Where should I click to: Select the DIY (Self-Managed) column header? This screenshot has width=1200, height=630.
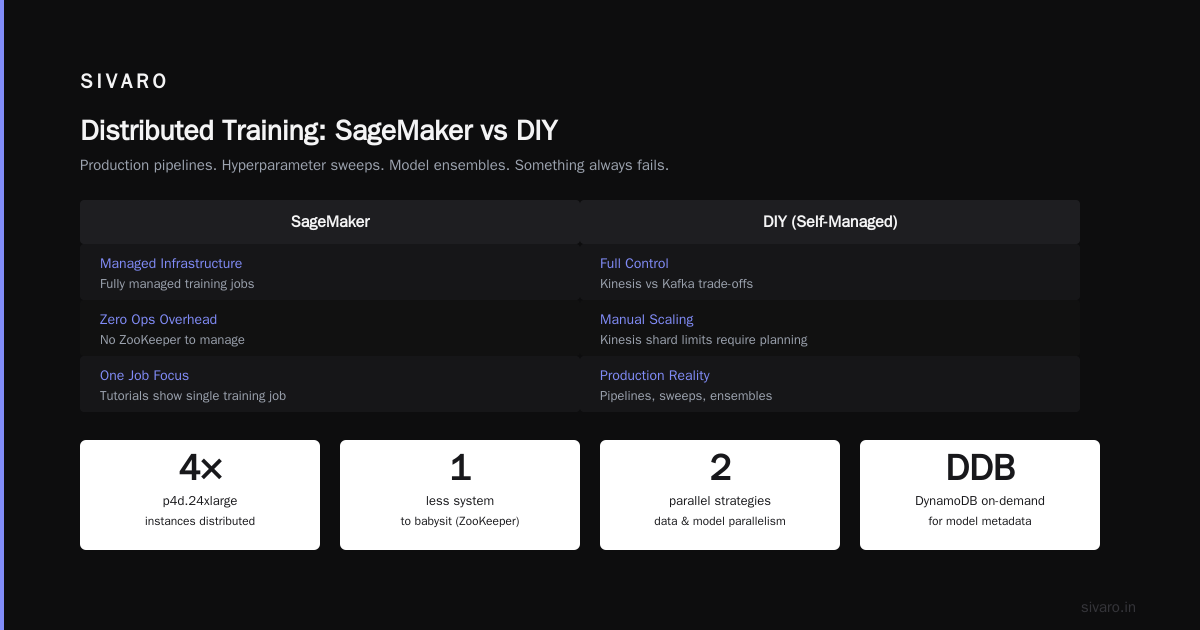point(830,222)
